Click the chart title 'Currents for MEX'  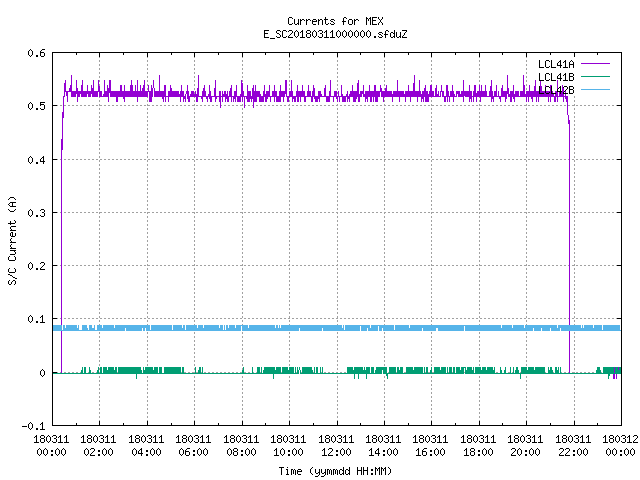click(335, 21)
